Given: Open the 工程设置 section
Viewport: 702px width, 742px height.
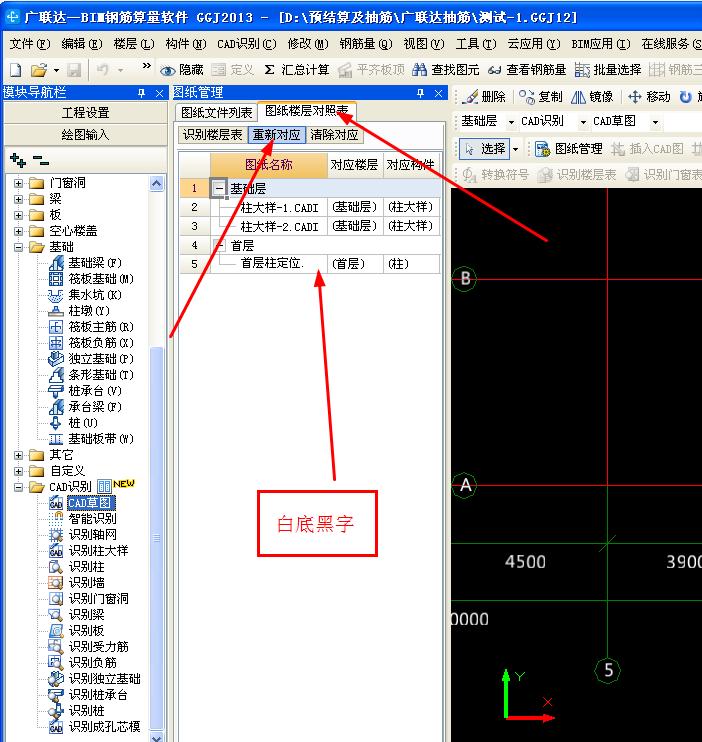Looking at the screenshot, I should [85, 113].
